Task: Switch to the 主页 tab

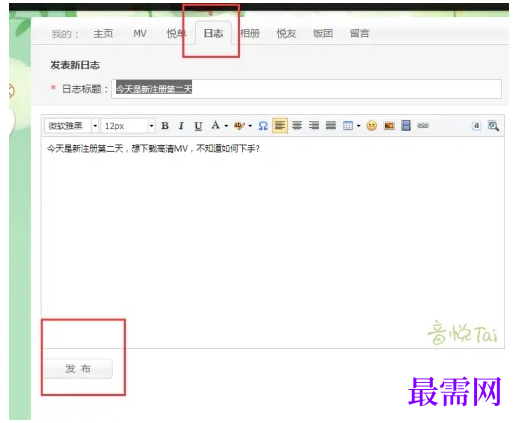Action: click(103, 33)
